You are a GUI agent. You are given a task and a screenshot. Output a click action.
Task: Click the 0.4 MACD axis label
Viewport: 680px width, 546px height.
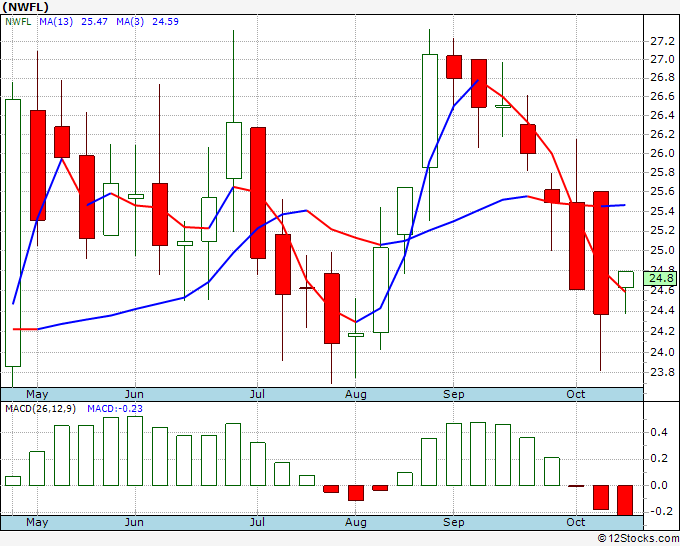tap(659, 432)
